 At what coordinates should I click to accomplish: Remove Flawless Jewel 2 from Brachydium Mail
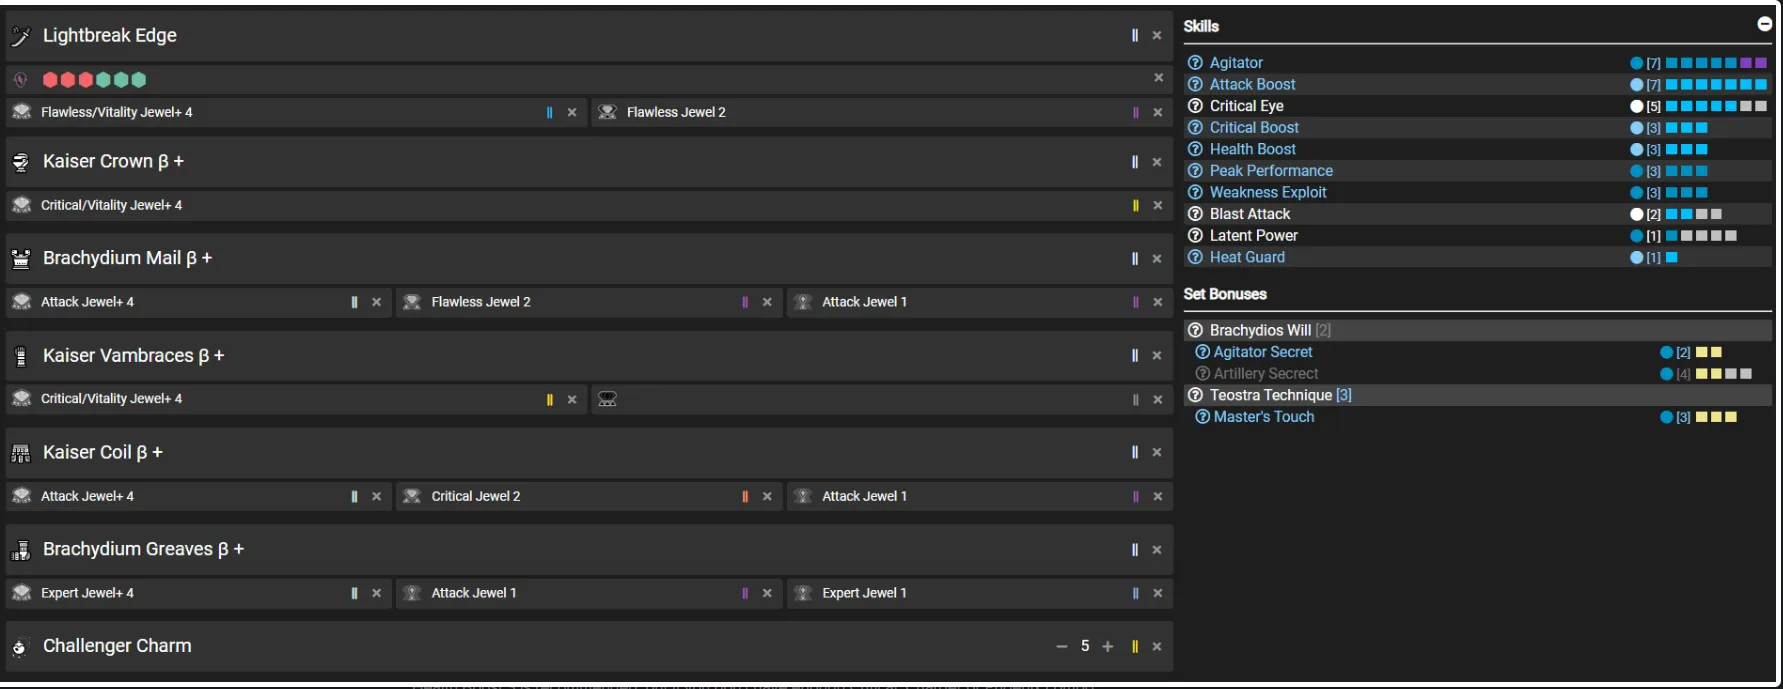767,302
